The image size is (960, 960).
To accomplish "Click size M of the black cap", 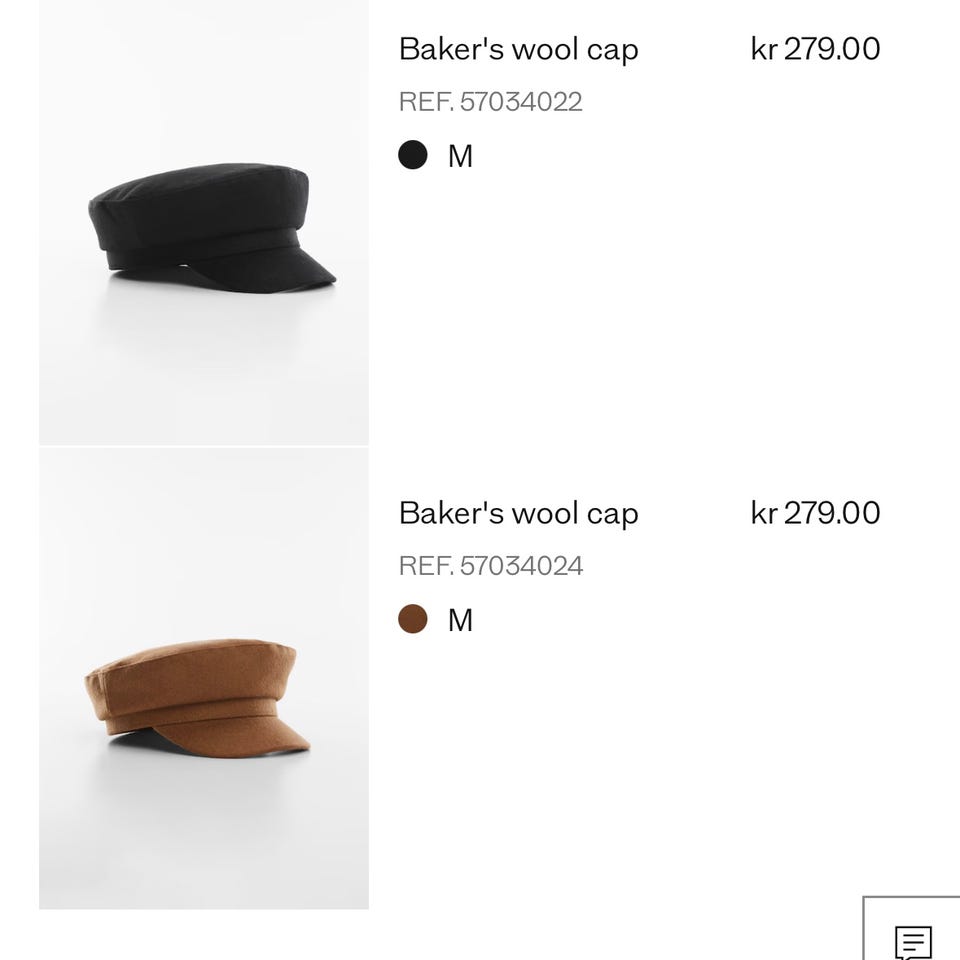I will (460, 156).
